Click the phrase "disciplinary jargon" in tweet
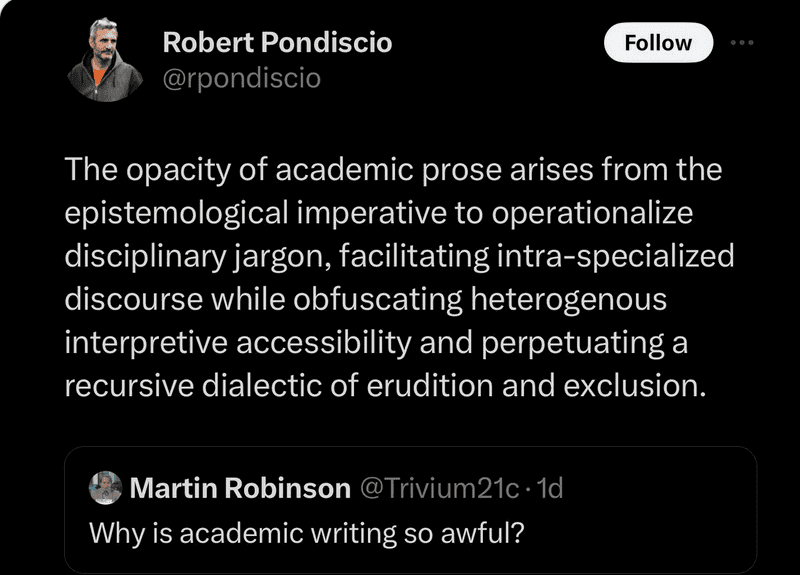800x575 pixels. 197,256
